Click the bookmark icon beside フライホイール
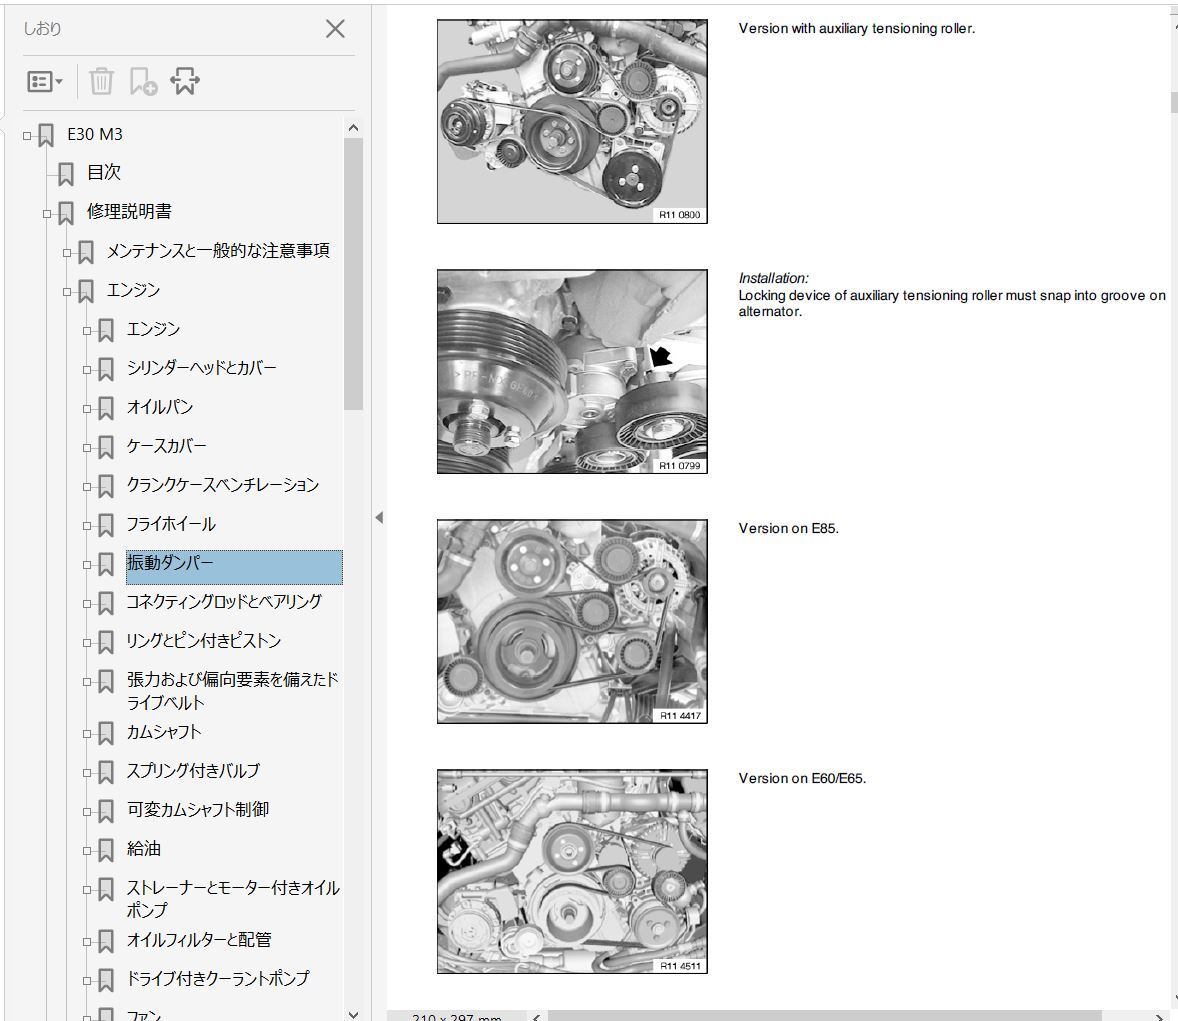Image resolution: width=1178 pixels, height=1021 pixels. [106, 526]
